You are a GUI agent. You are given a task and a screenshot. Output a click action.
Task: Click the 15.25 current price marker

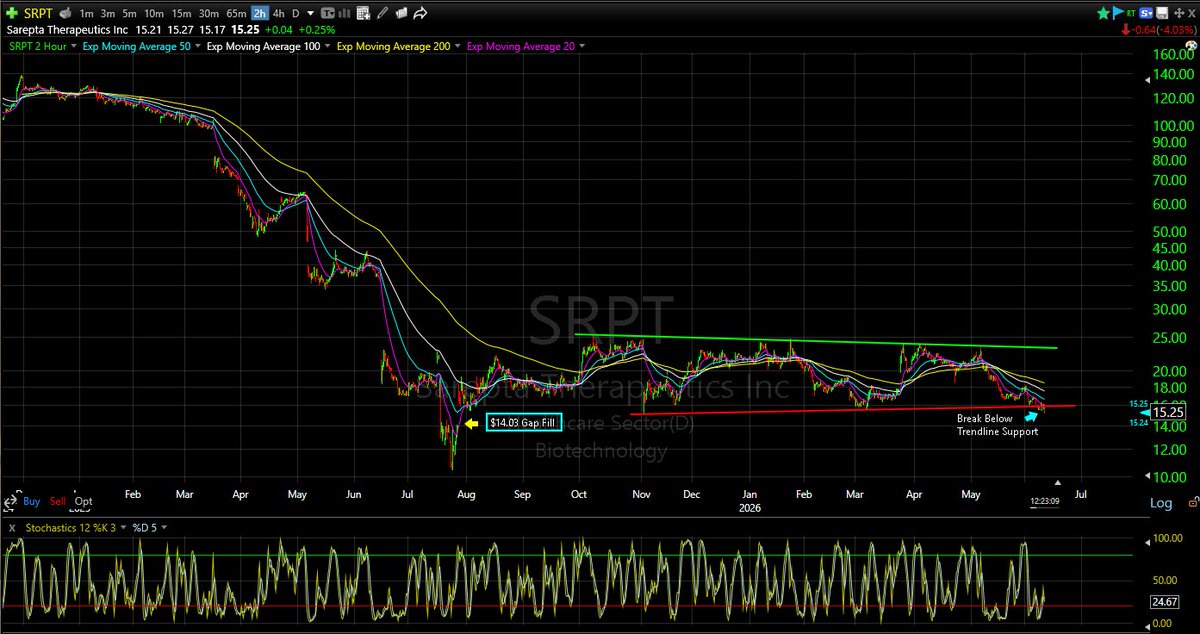[1166, 411]
